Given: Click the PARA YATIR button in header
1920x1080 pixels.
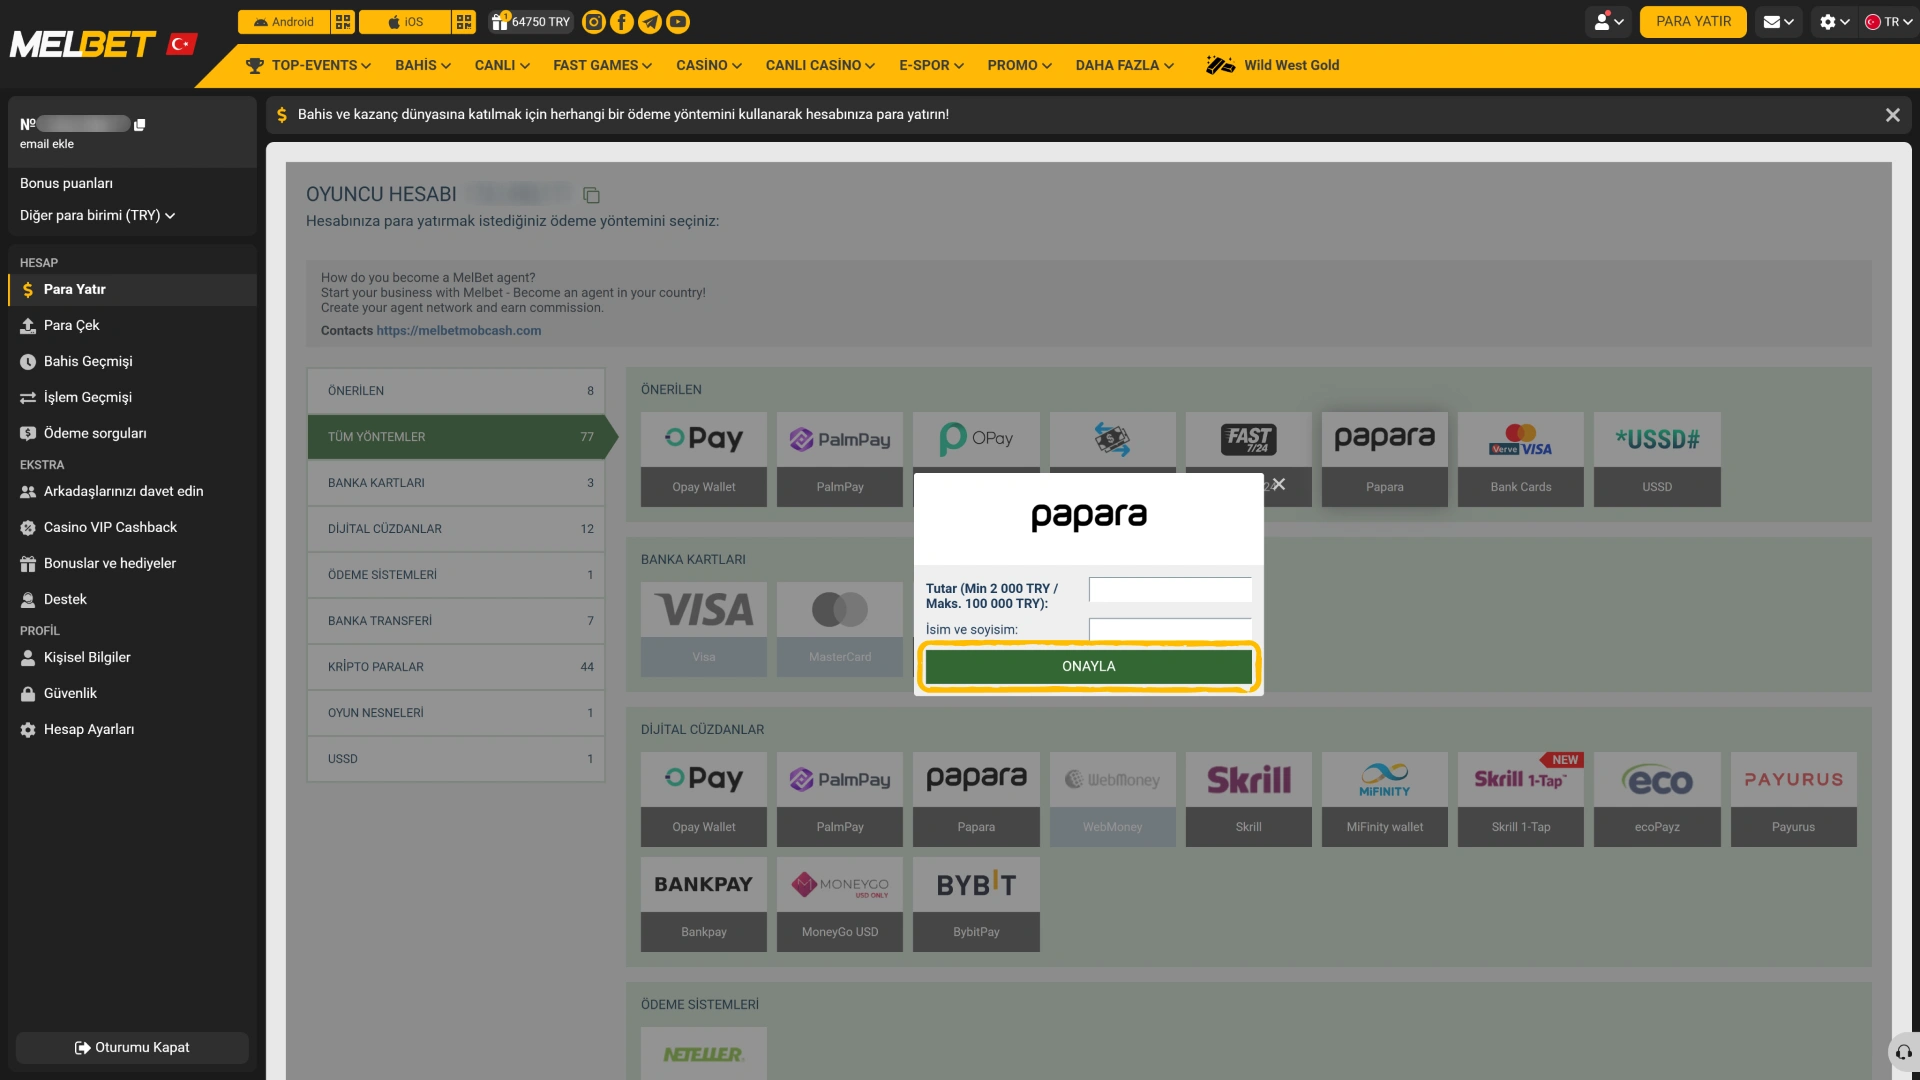Looking at the screenshot, I should 1693,22.
